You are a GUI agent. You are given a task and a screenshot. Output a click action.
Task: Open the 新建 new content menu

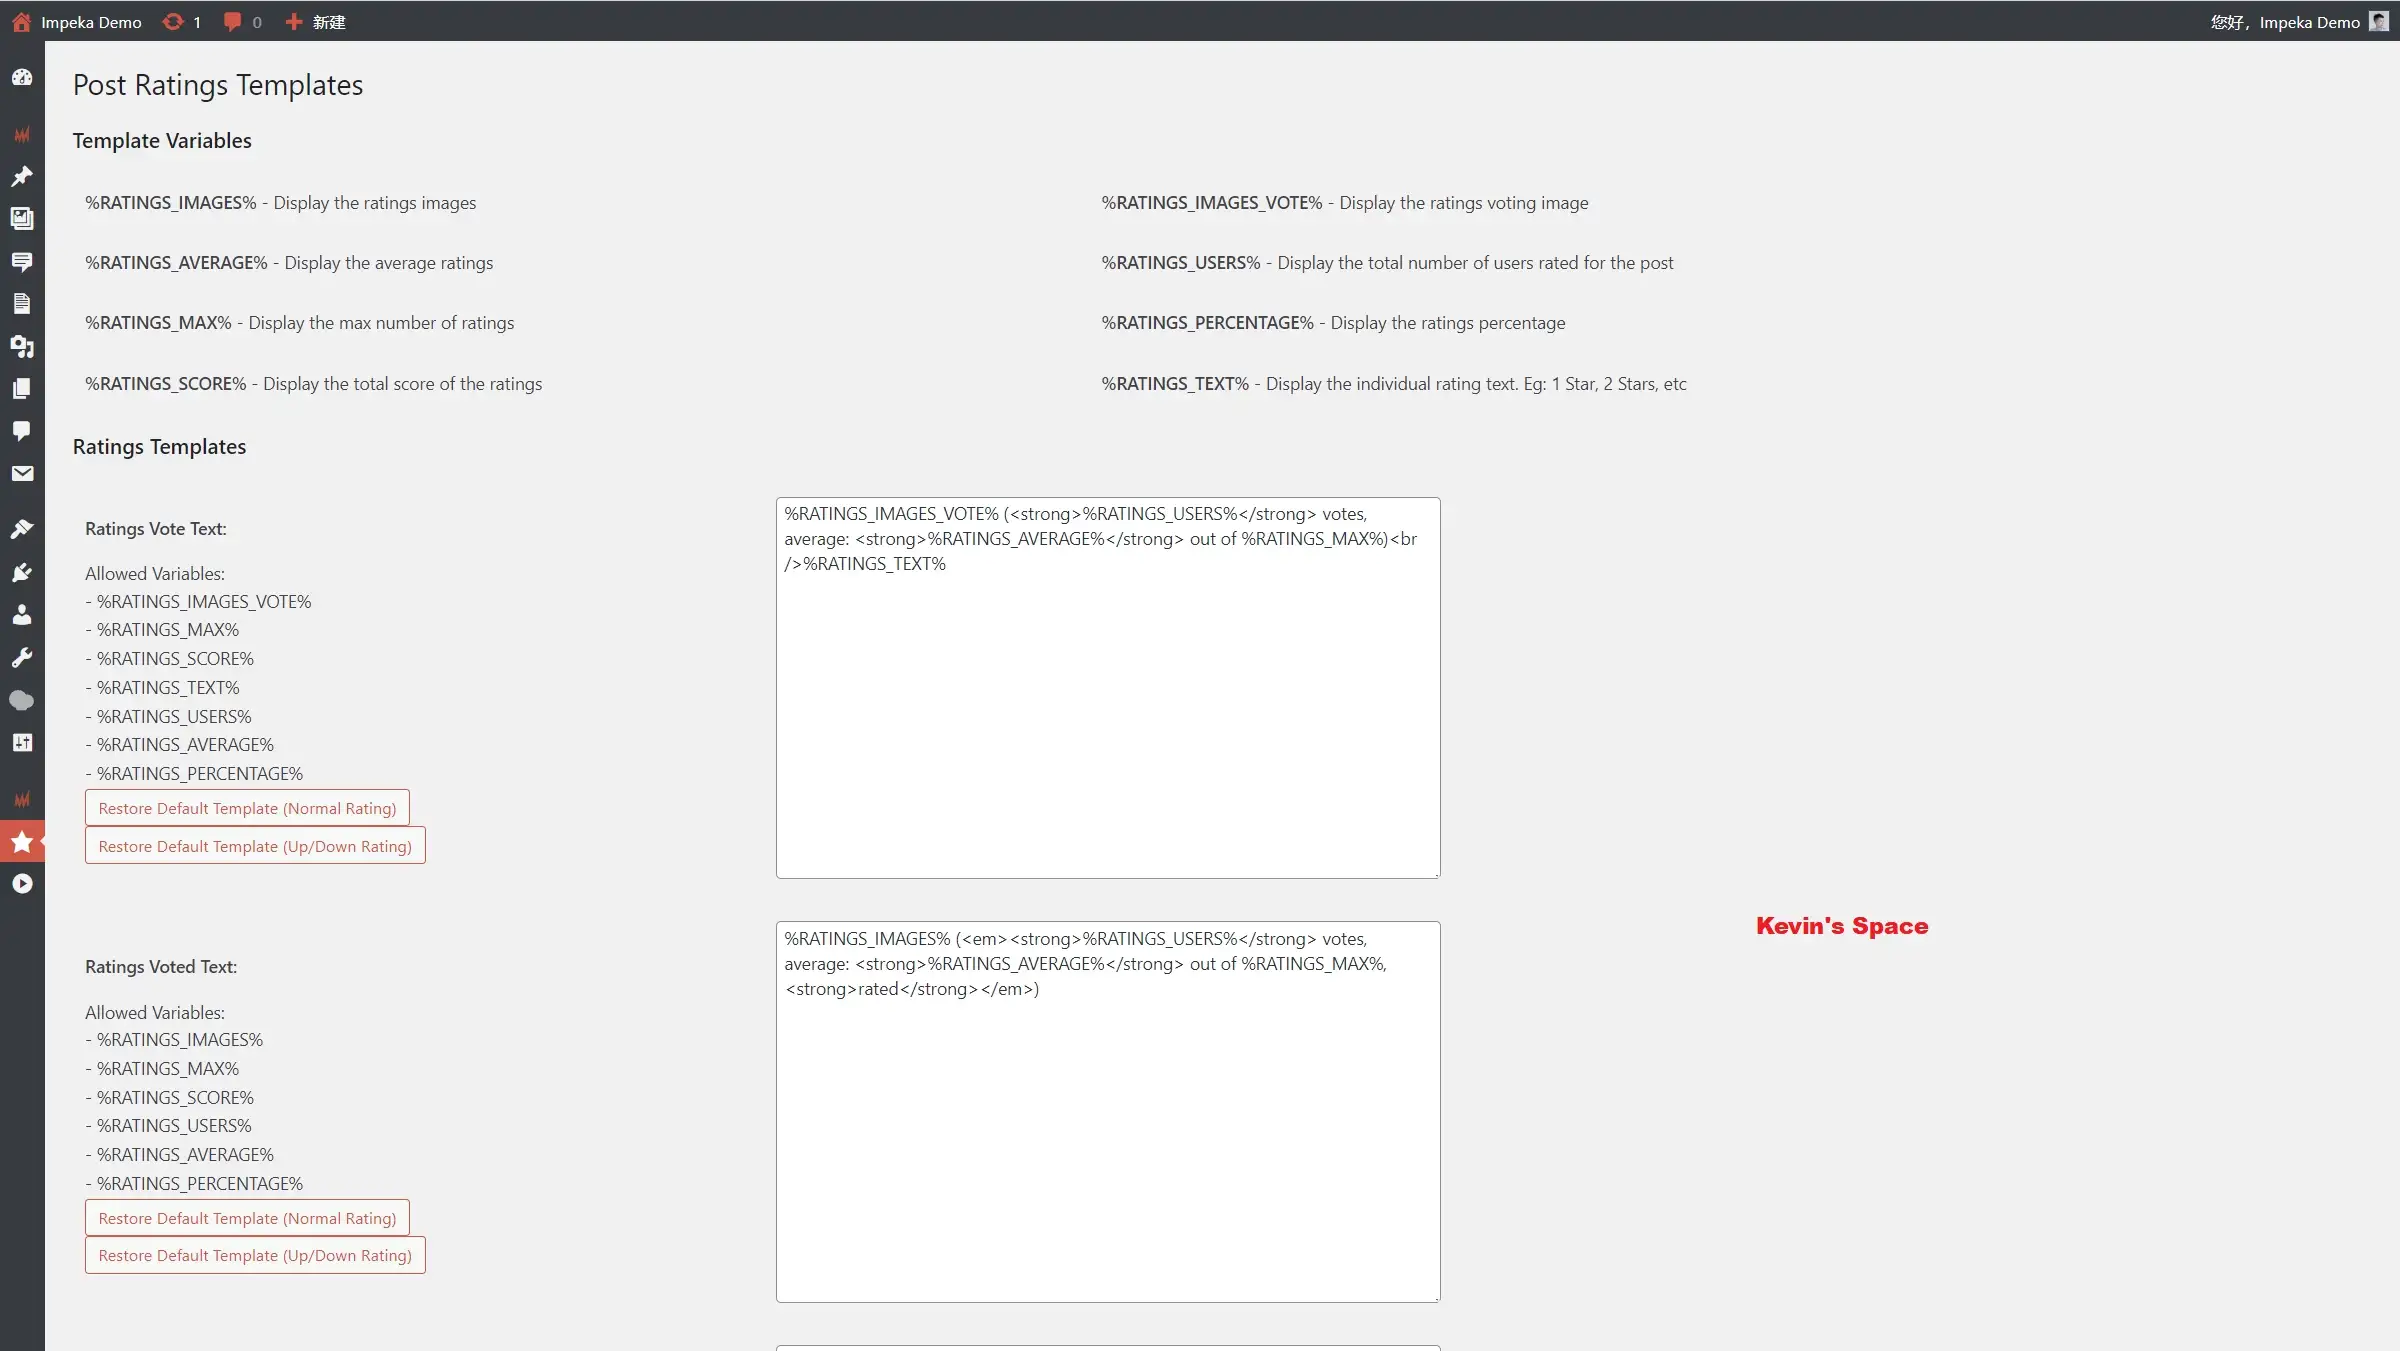click(x=316, y=22)
